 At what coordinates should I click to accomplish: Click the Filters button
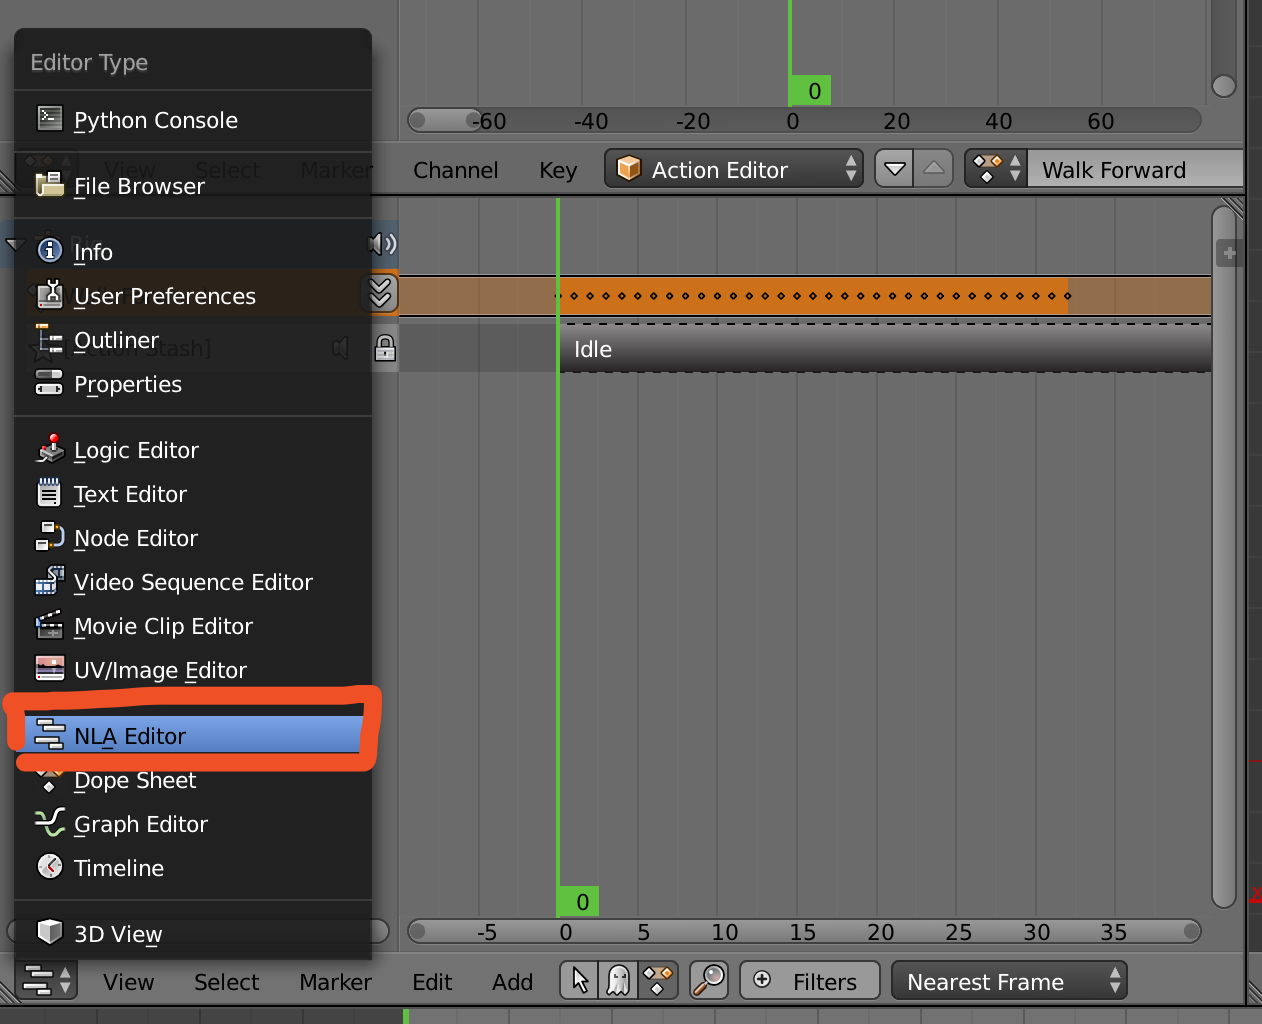coord(809,981)
